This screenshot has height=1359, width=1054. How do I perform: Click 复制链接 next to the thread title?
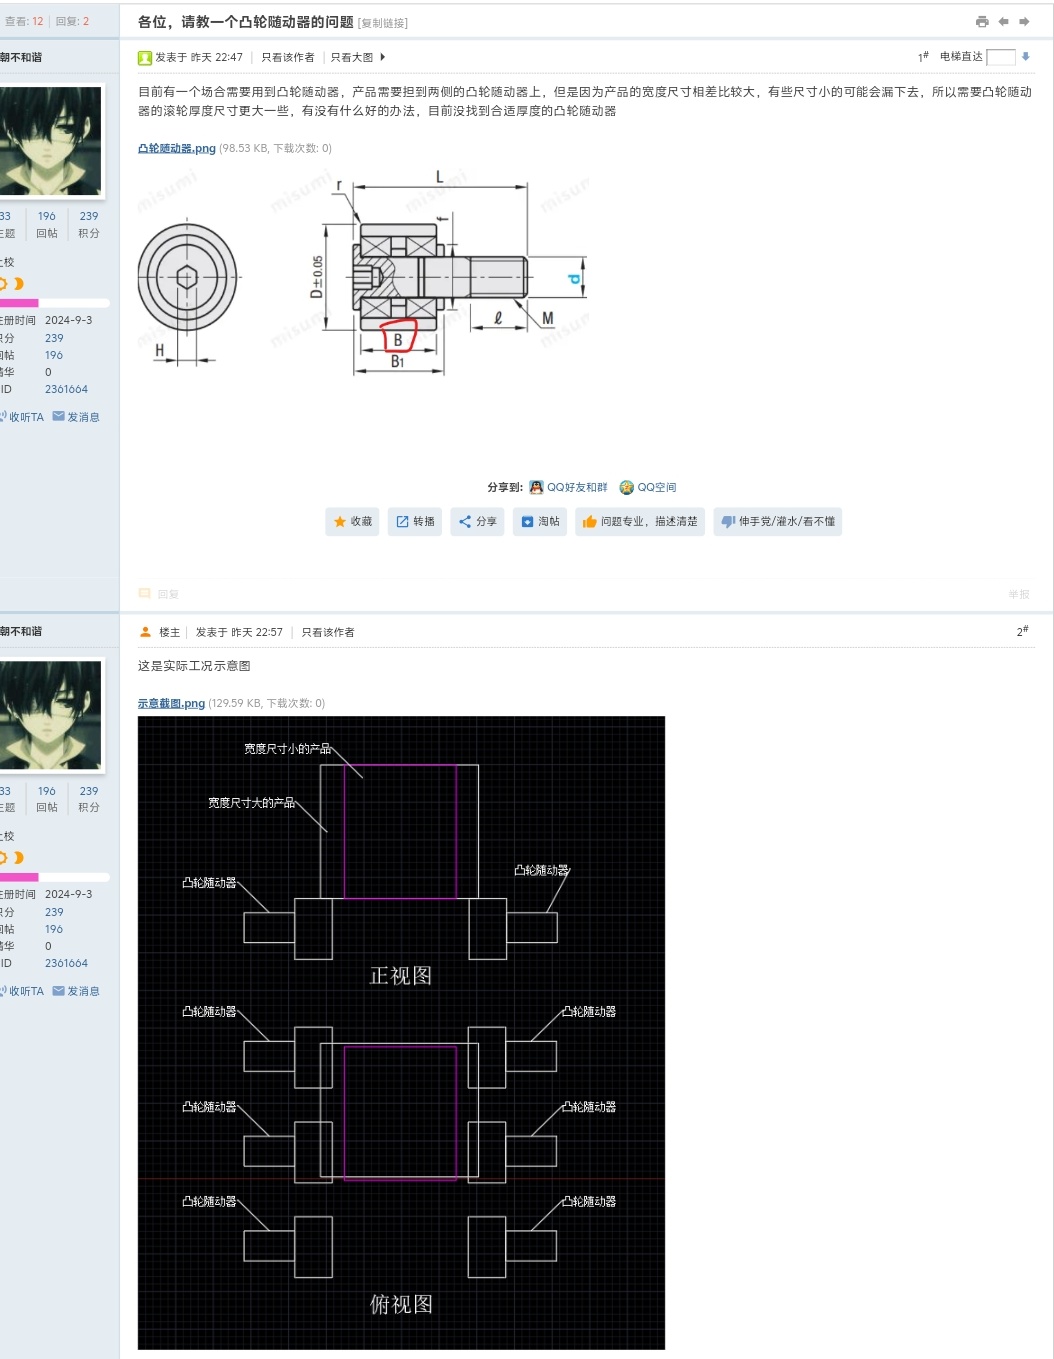(x=382, y=23)
